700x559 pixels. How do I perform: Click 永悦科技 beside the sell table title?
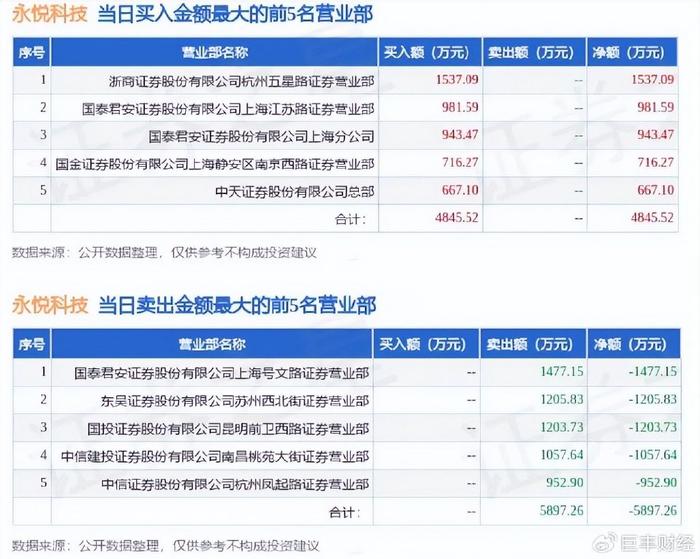50,305
